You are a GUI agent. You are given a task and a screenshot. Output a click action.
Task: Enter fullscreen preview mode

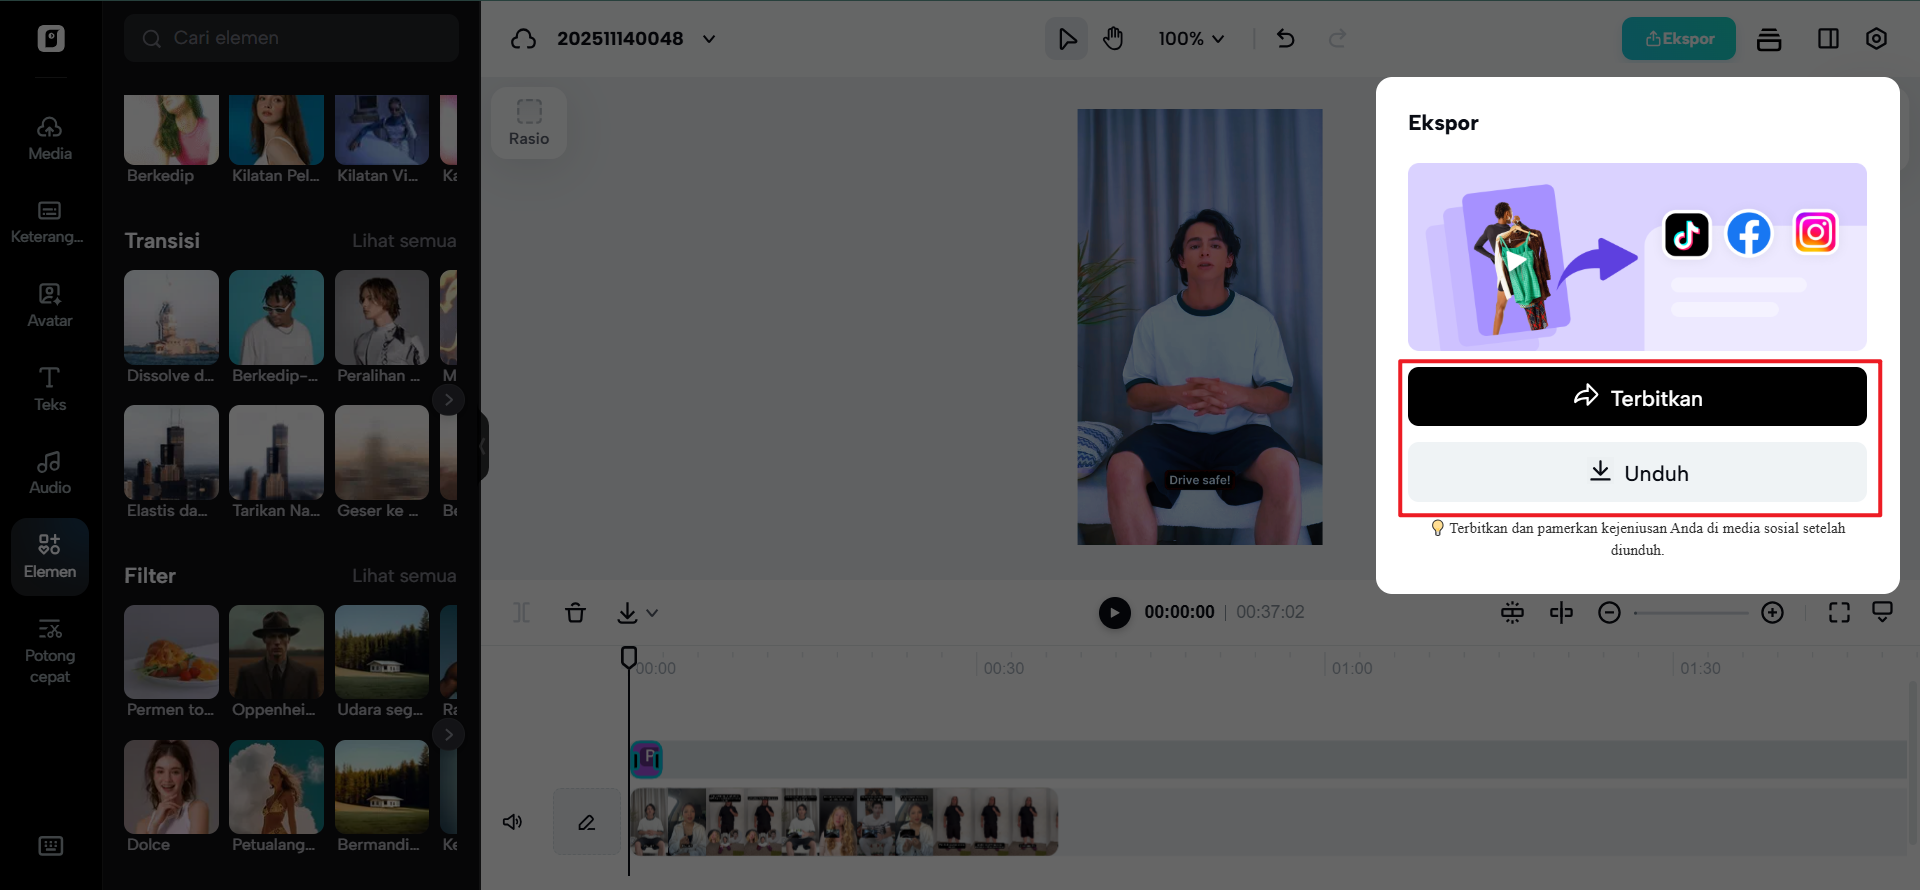pyautogui.click(x=1839, y=612)
